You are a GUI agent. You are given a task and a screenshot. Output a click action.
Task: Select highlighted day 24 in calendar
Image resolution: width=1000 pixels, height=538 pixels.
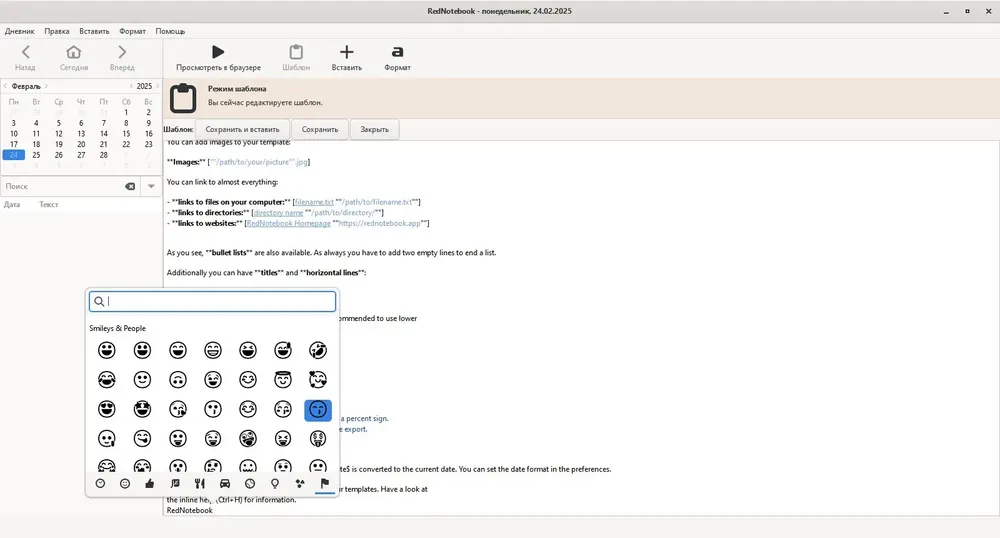[13, 155]
